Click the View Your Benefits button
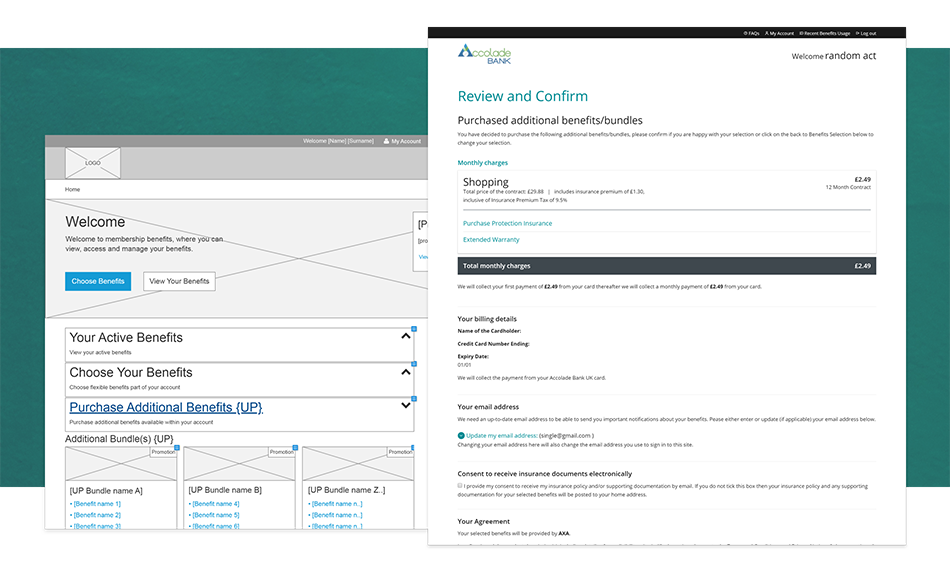Screen dimensions: 950x578 pyautogui.click(x=179, y=281)
